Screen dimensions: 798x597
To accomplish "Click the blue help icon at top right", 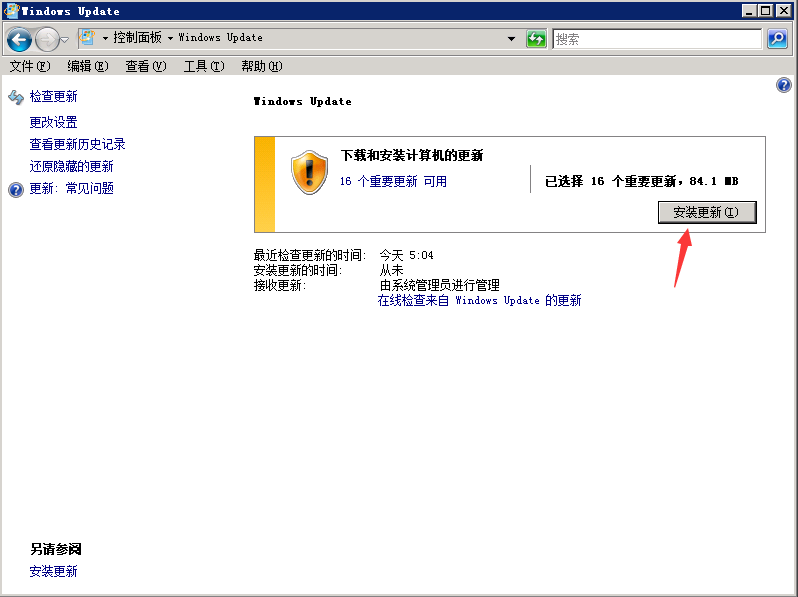I will (784, 85).
